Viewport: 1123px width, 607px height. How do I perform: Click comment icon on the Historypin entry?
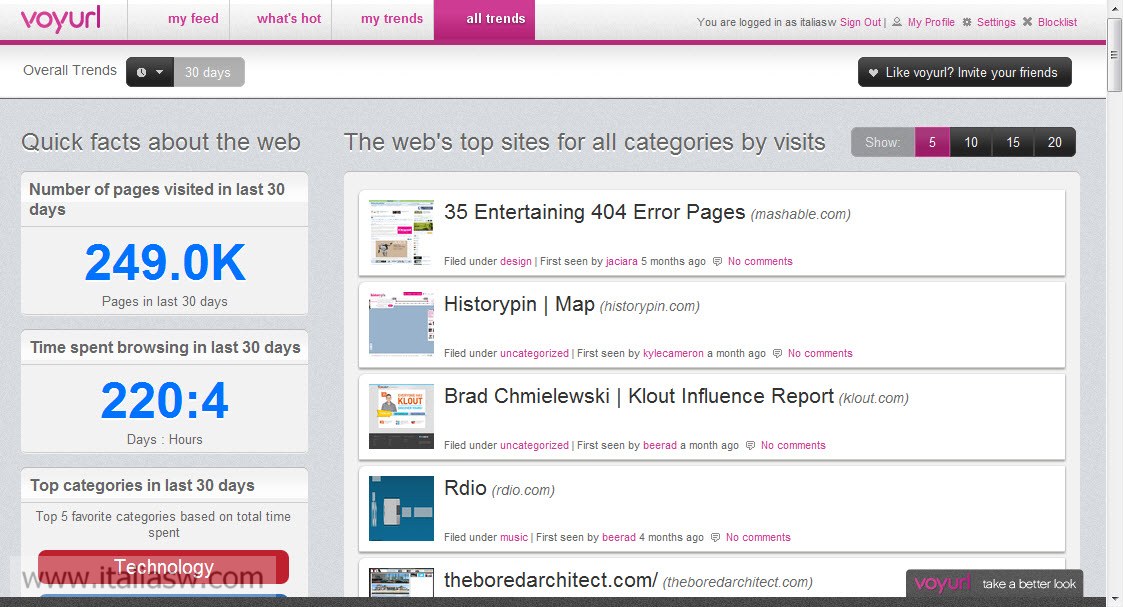click(777, 354)
